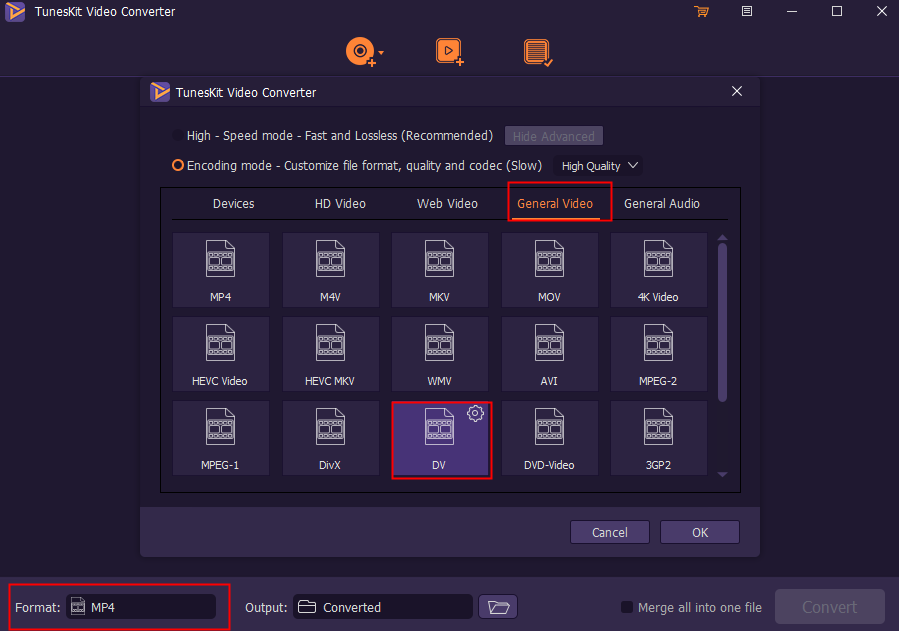Click the Output Converted path field

click(383, 607)
